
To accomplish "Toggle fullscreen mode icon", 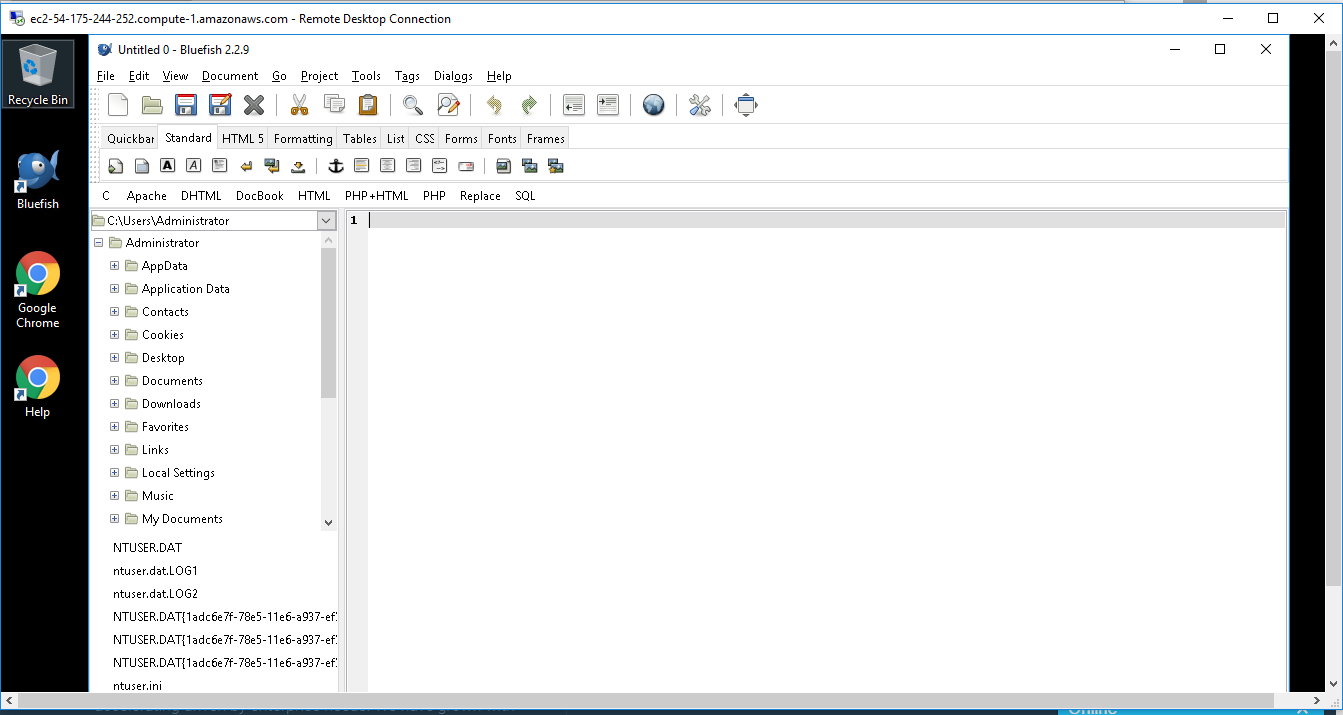I will [x=746, y=105].
